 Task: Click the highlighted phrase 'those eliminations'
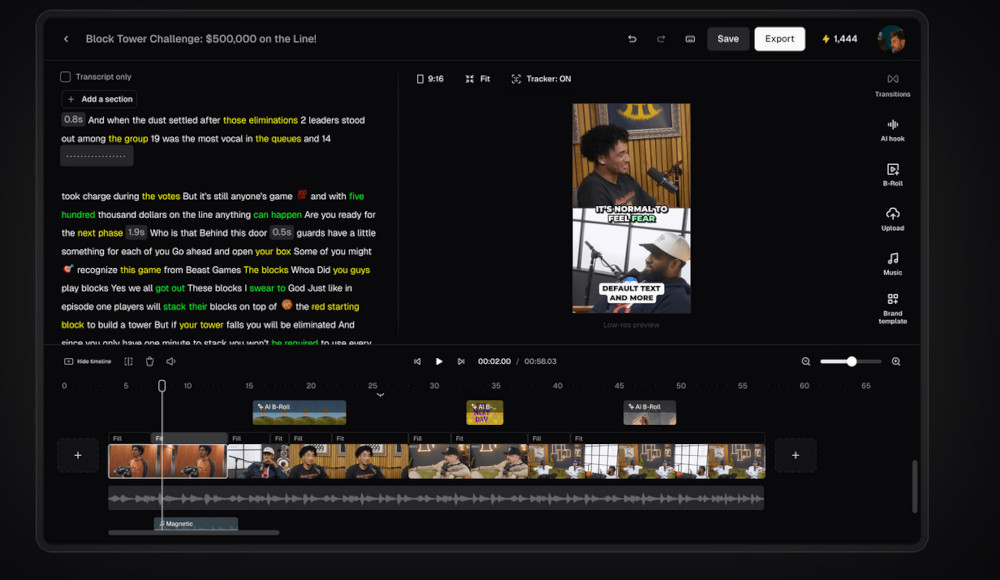point(260,120)
